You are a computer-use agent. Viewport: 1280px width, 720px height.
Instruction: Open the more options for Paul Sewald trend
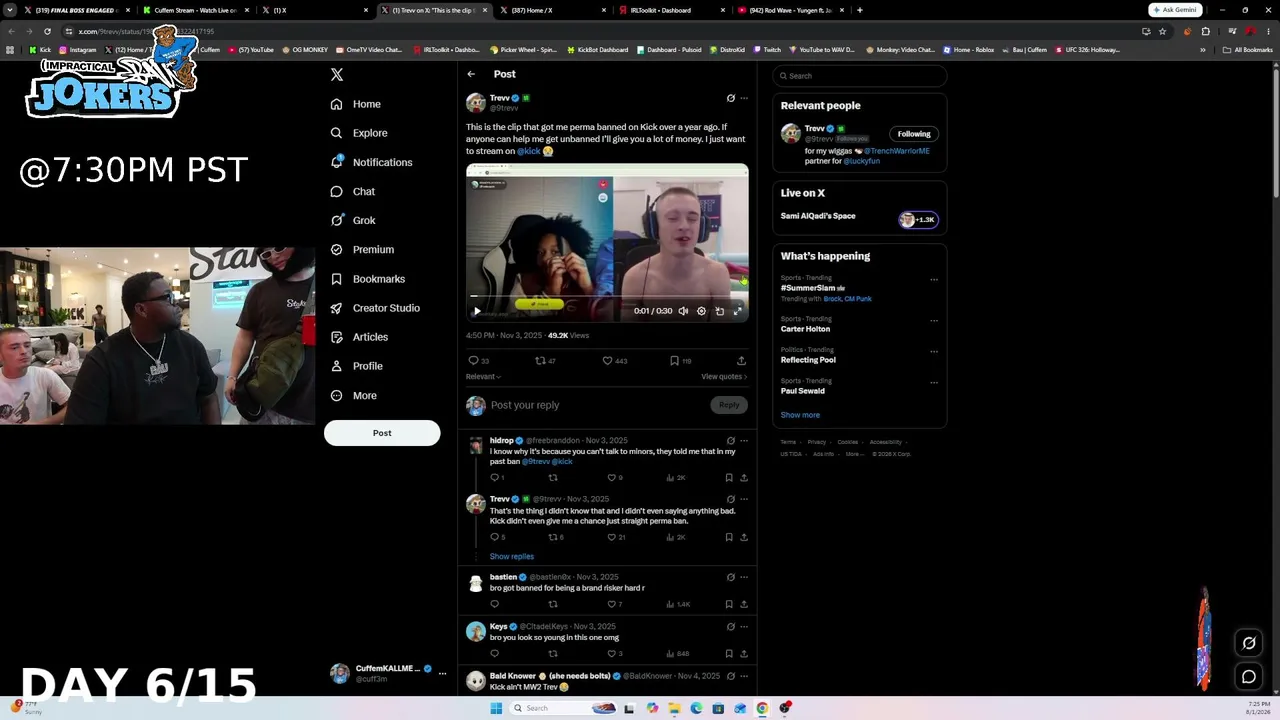point(934,383)
